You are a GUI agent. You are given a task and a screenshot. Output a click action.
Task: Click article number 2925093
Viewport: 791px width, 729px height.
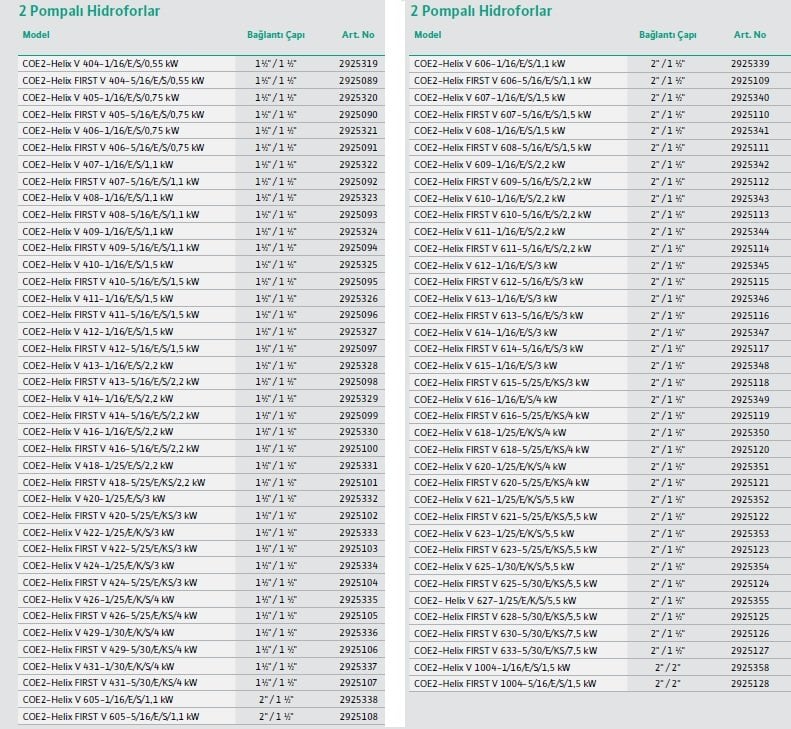point(358,214)
